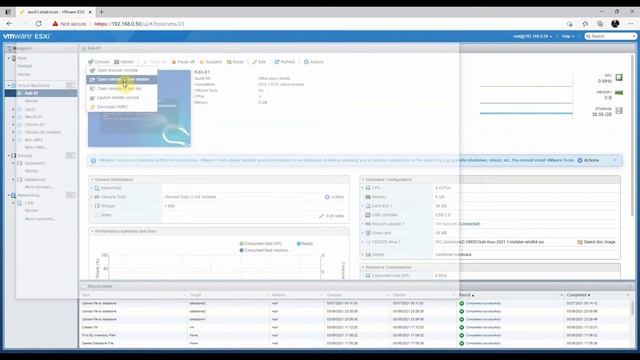Image resolution: width=640 pixels, height=360 pixels.
Task: Open the browser profile avatar
Action: [615, 24]
